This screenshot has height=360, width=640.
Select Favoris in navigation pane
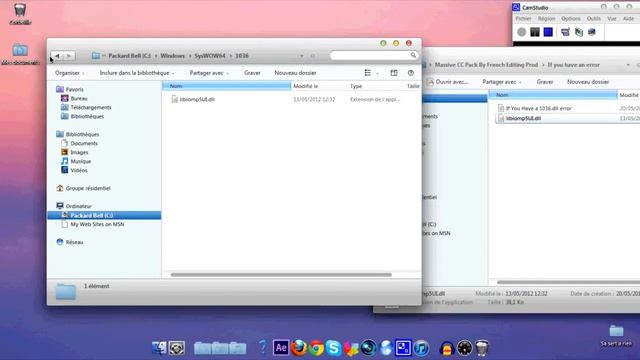click(x=74, y=89)
